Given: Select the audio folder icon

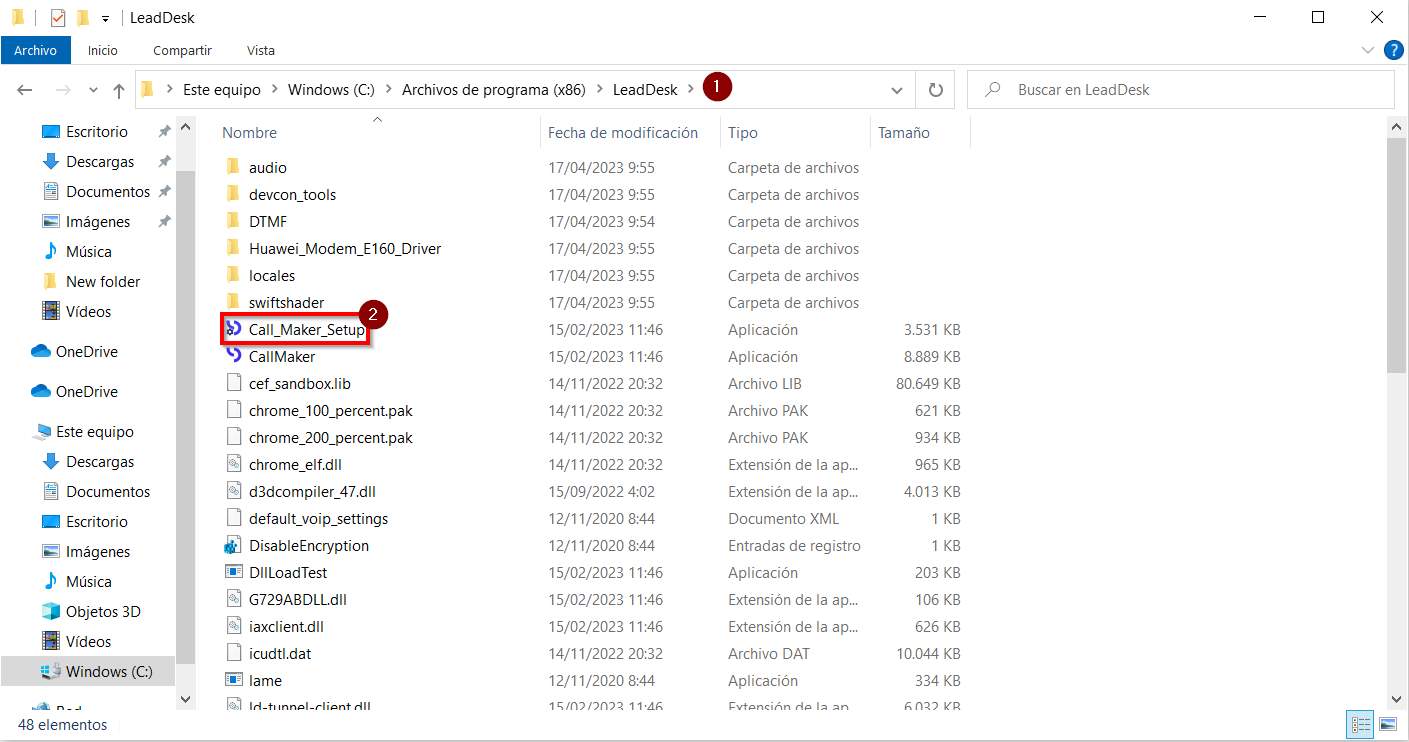Looking at the screenshot, I should pyautogui.click(x=233, y=167).
